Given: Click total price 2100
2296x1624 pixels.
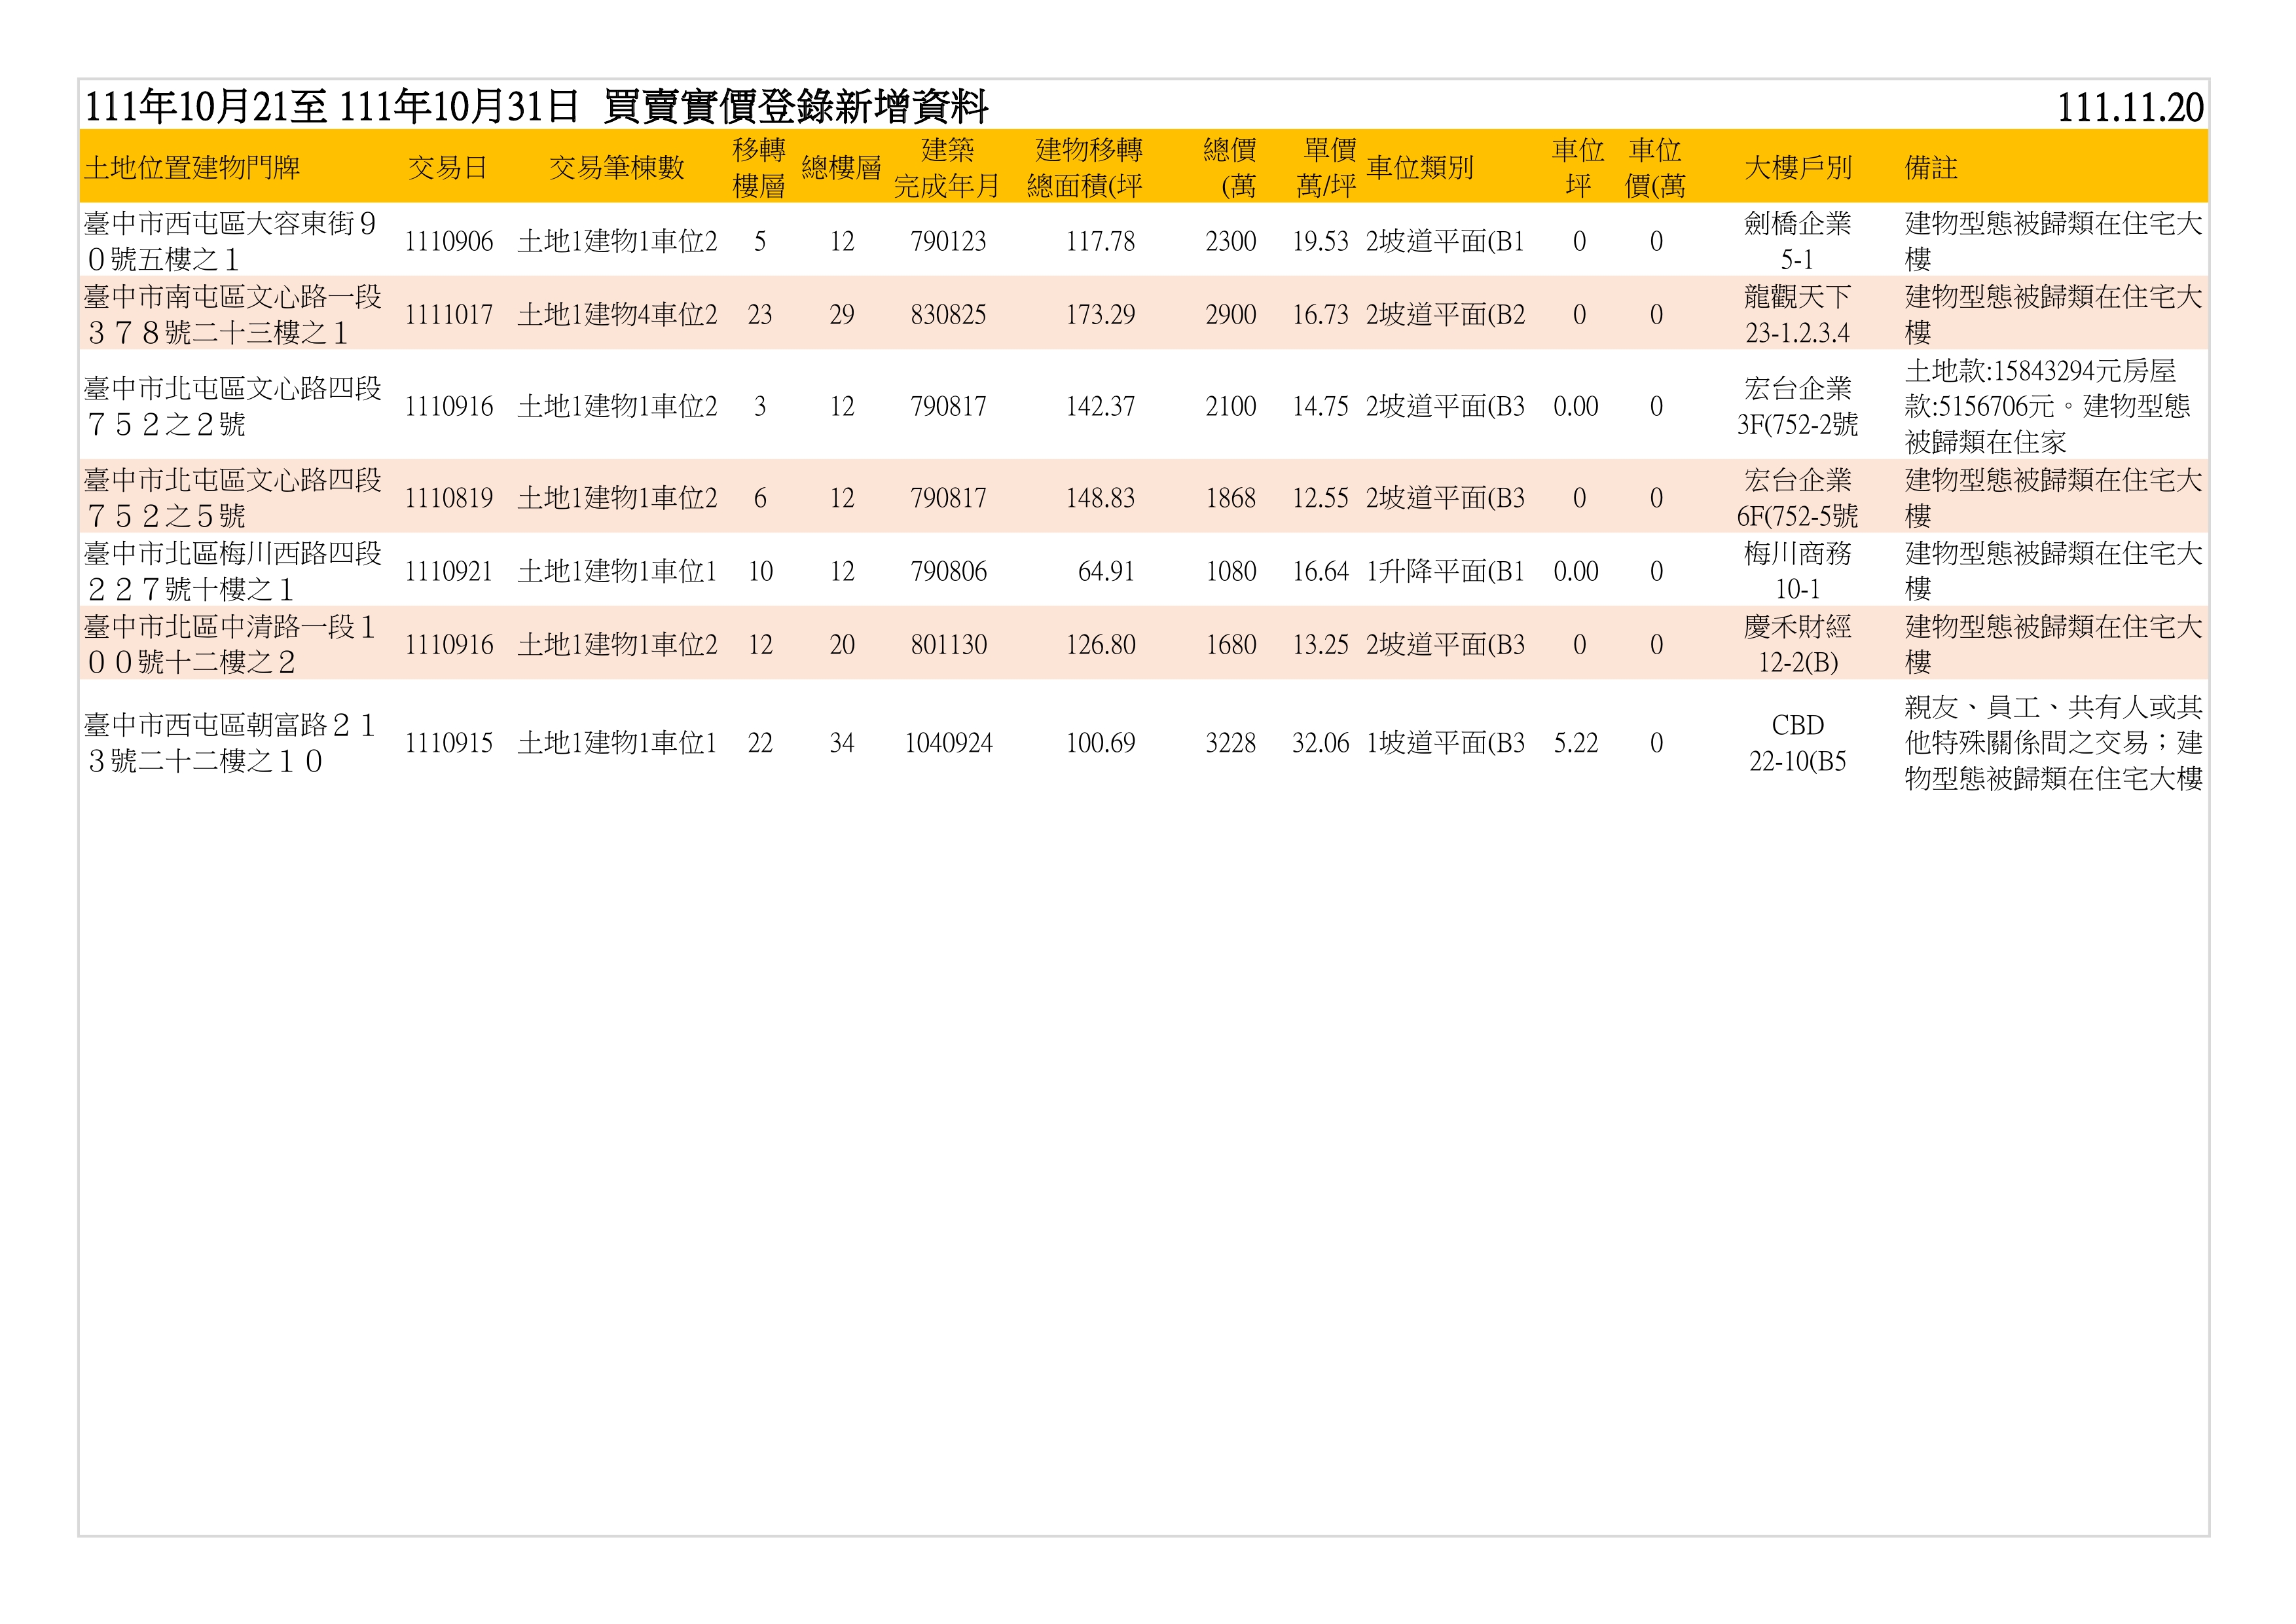Looking at the screenshot, I should [1230, 406].
